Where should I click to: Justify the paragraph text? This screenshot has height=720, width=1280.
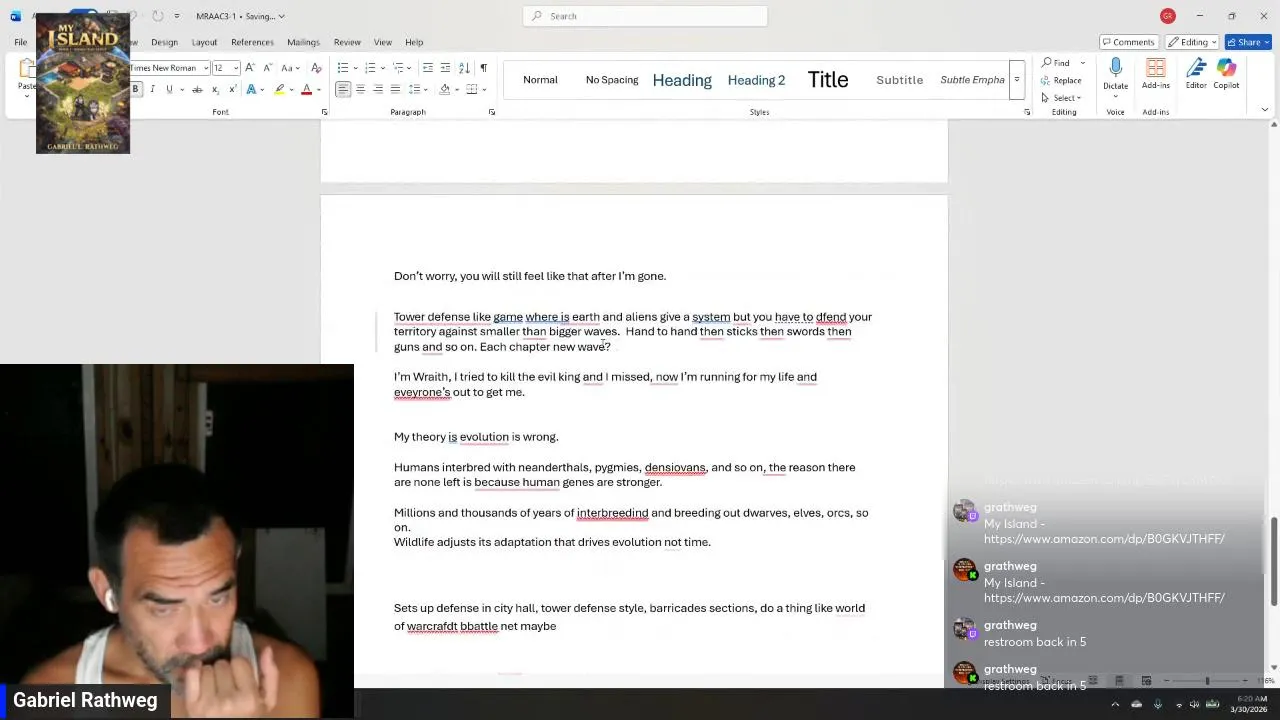pos(395,89)
